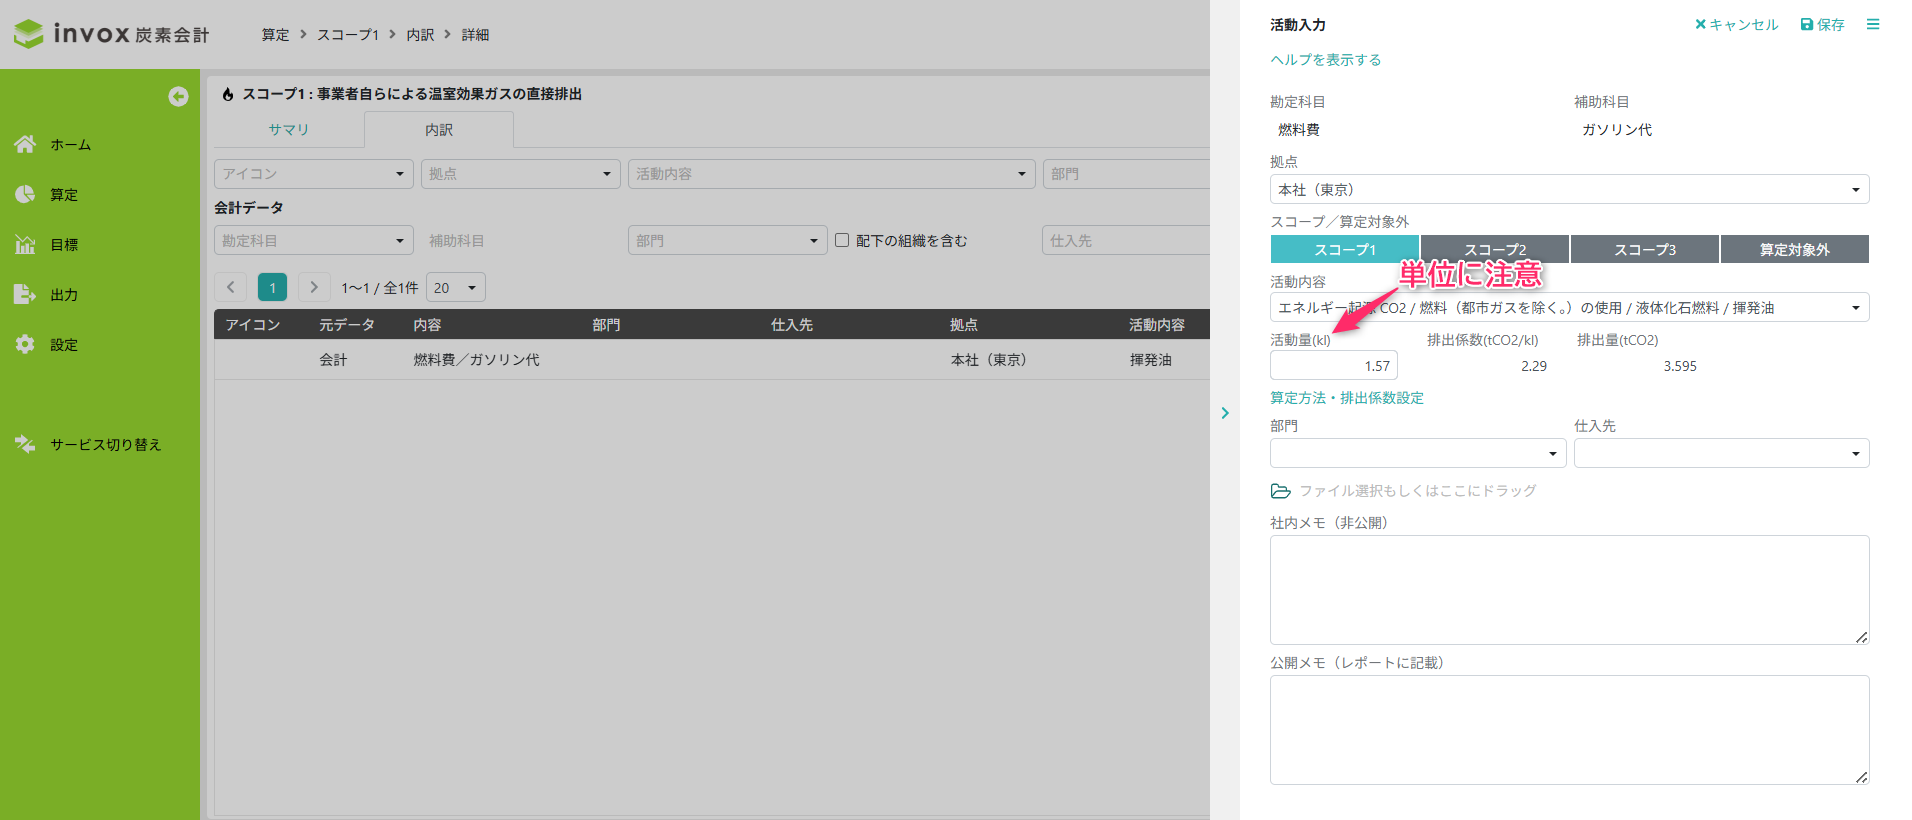Select スコープ2 toggle button
Viewport: 1912px width, 820px height.
click(1494, 249)
